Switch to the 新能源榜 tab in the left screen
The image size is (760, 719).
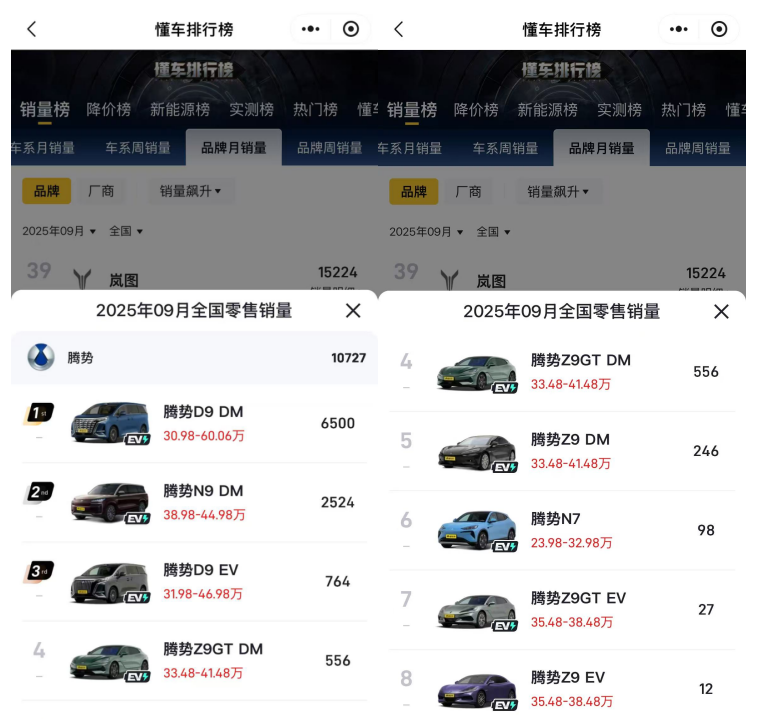pyautogui.click(x=180, y=109)
